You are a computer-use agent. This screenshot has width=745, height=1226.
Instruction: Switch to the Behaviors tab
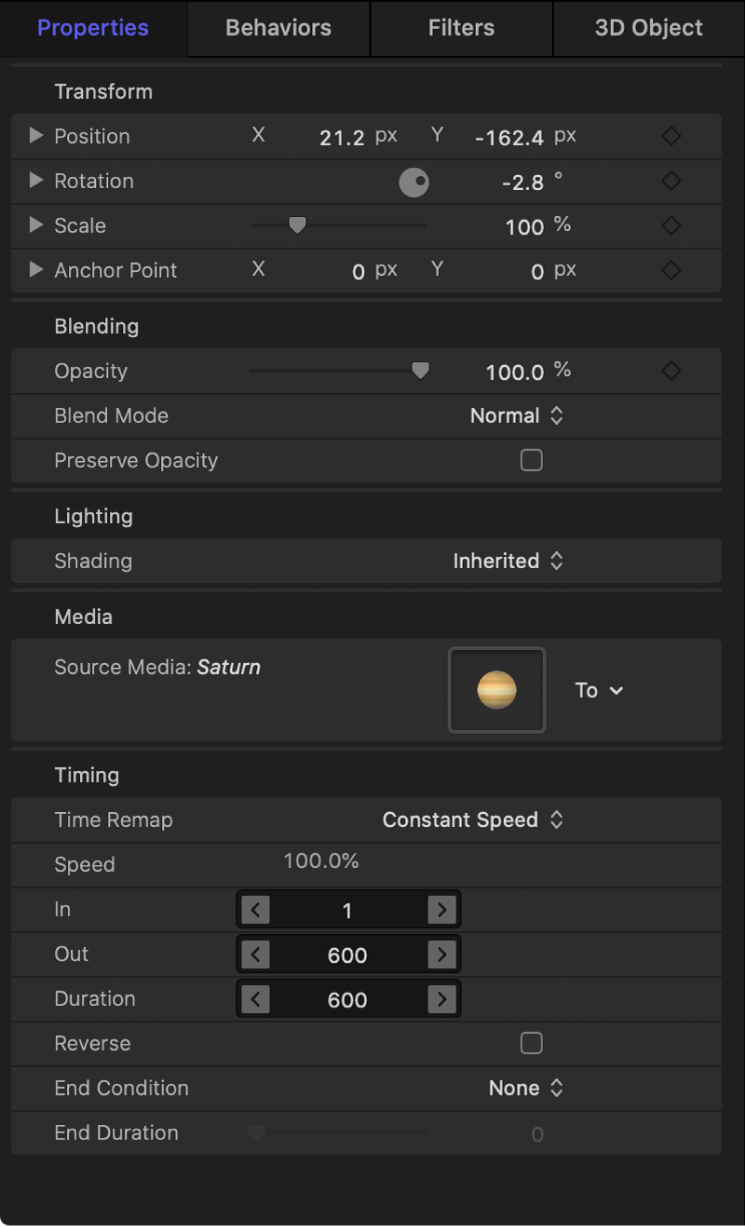coord(277,28)
